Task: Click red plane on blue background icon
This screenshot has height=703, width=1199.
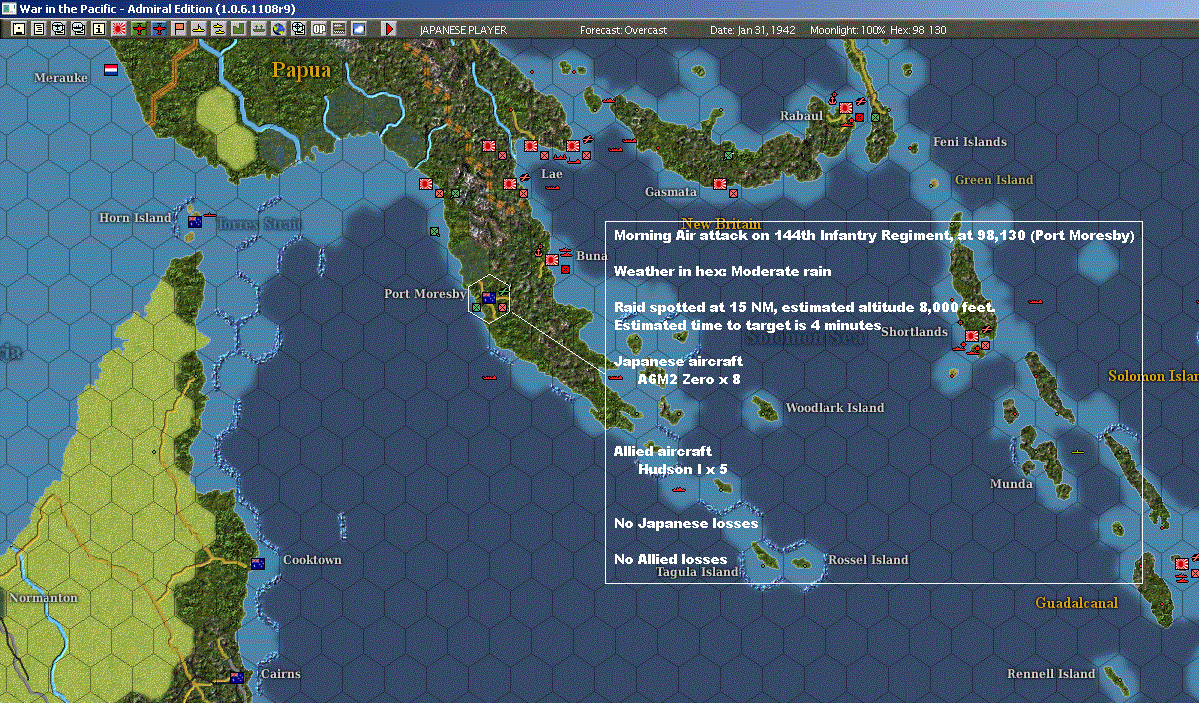Action: [x=158, y=29]
